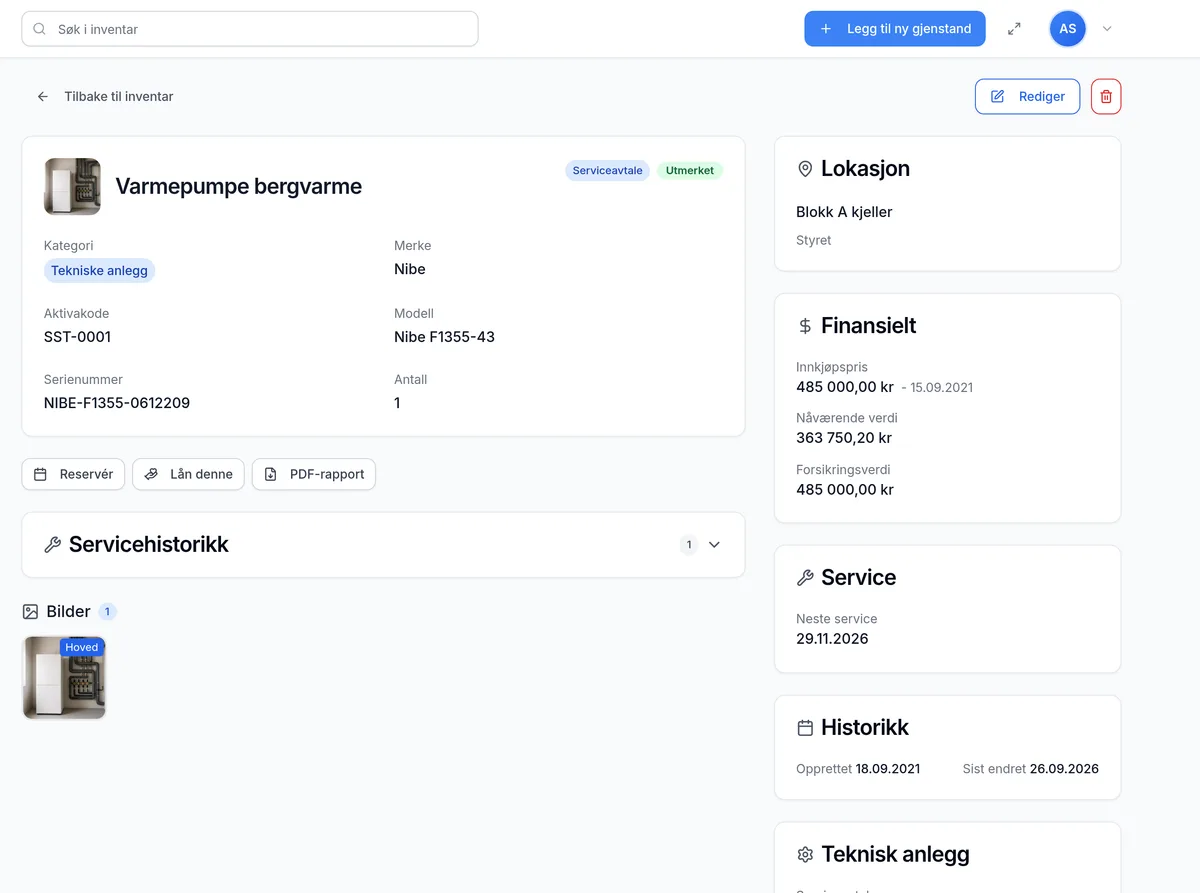Image resolution: width=1200 pixels, height=893 pixels.
Task: Click the Bilder count badge 1
Action: [x=107, y=612]
